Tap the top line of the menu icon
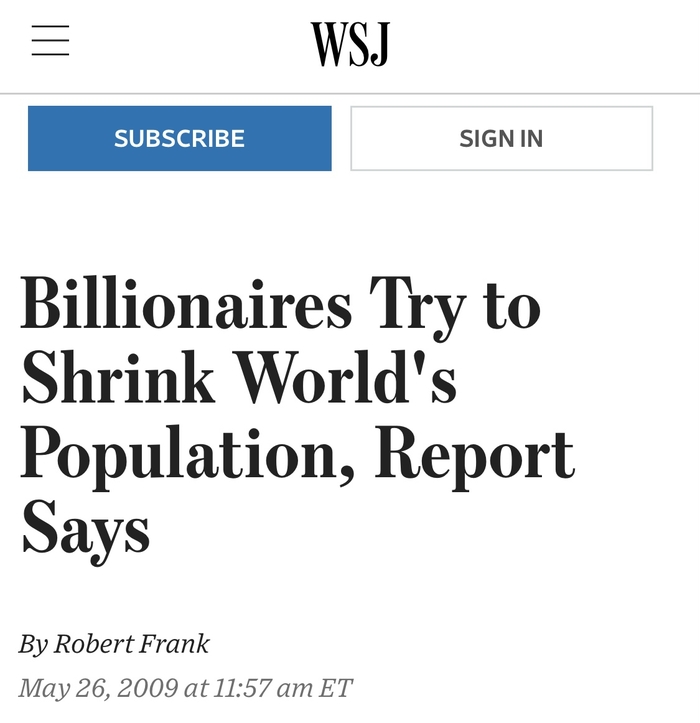The height and width of the screenshot is (723, 700). [50, 27]
